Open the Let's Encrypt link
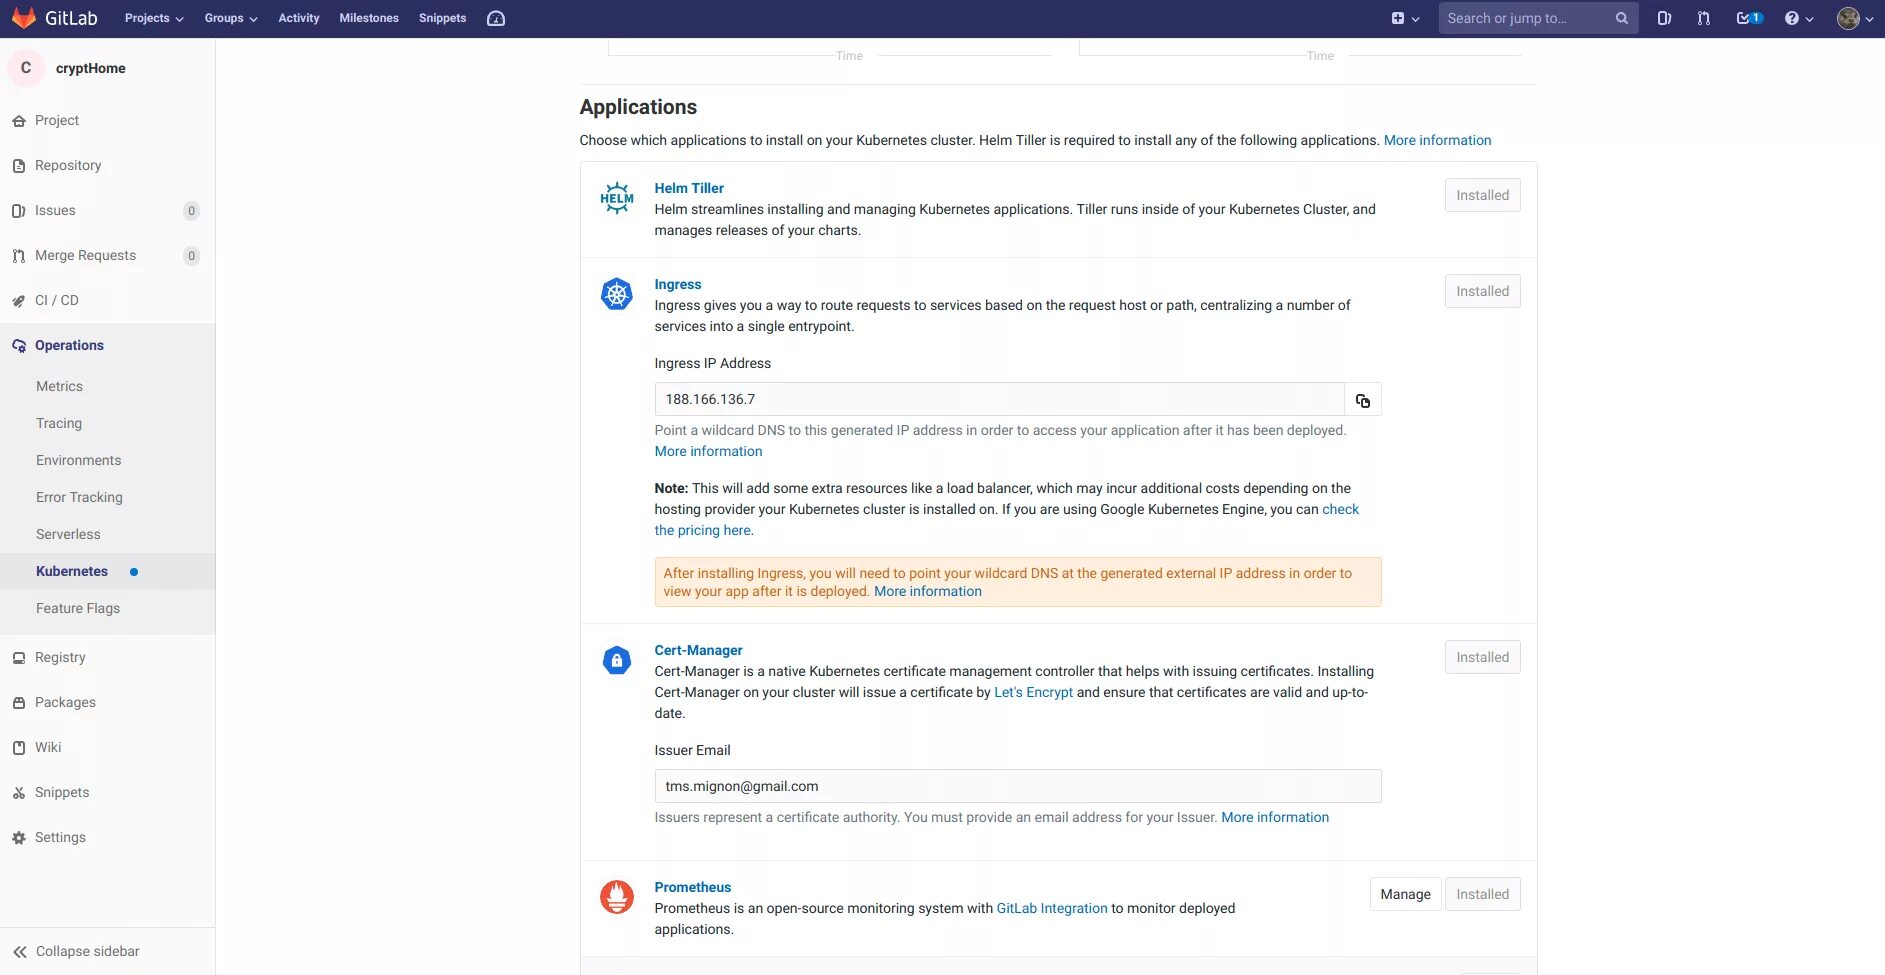 [x=1033, y=692]
